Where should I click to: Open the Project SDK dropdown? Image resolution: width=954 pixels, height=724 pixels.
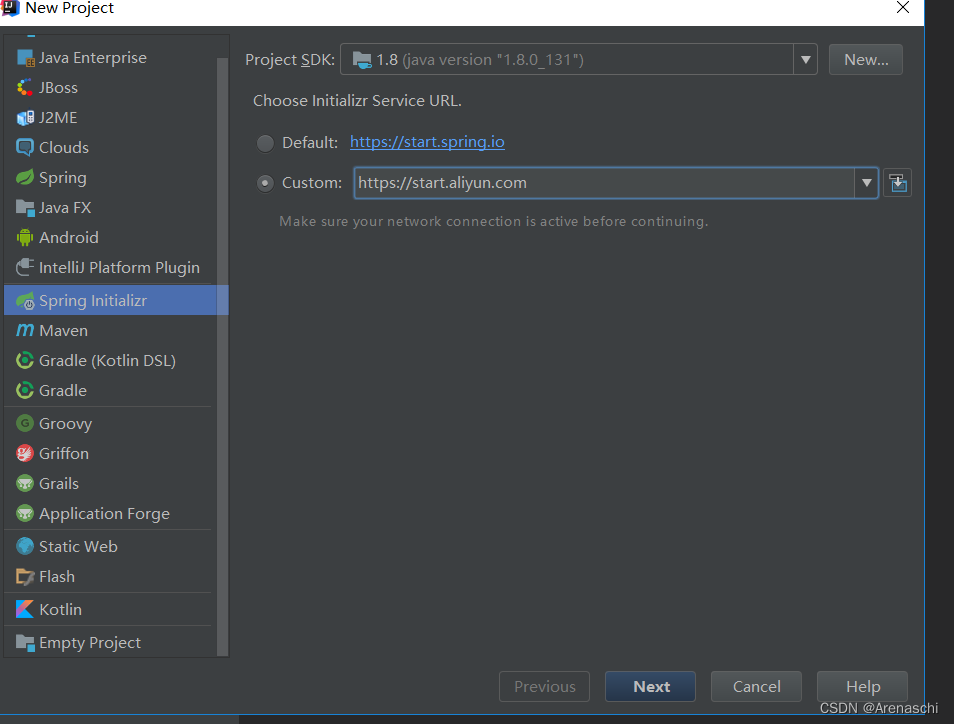tap(805, 59)
